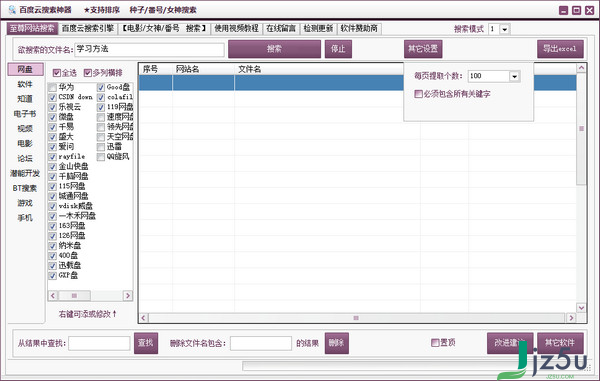Uncheck the CSDN down checkbox

[x=53, y=98]
